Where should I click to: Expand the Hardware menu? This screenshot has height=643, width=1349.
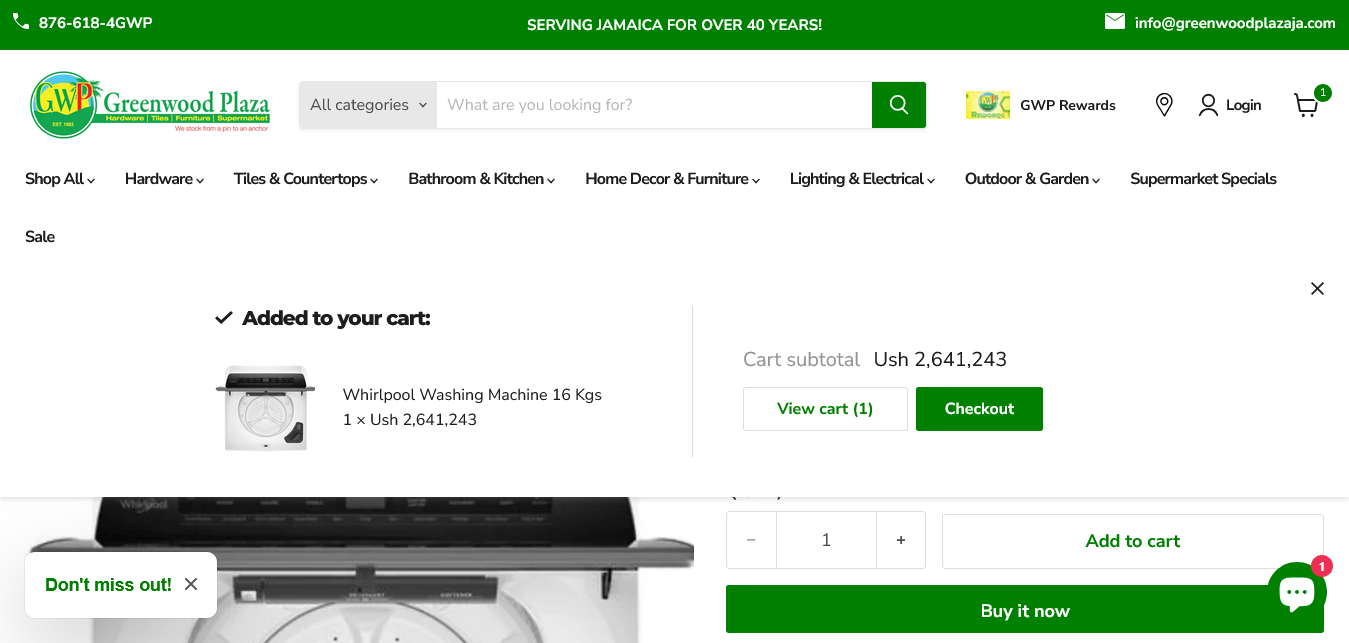(x=164, y=179)
